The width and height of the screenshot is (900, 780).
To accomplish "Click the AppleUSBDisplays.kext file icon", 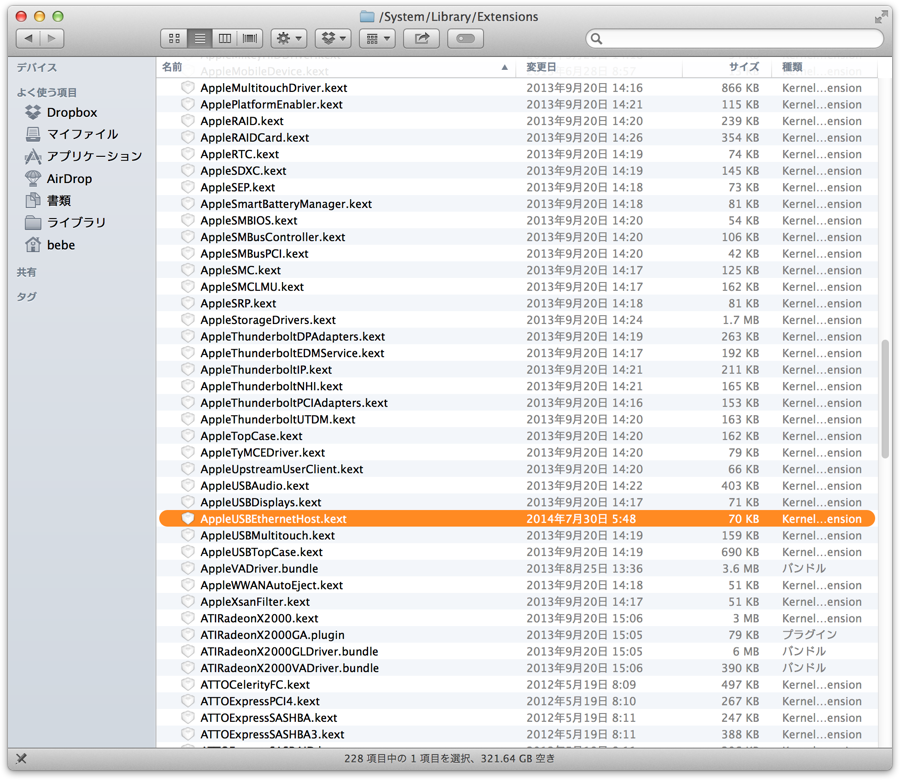I will click(188, 502).
